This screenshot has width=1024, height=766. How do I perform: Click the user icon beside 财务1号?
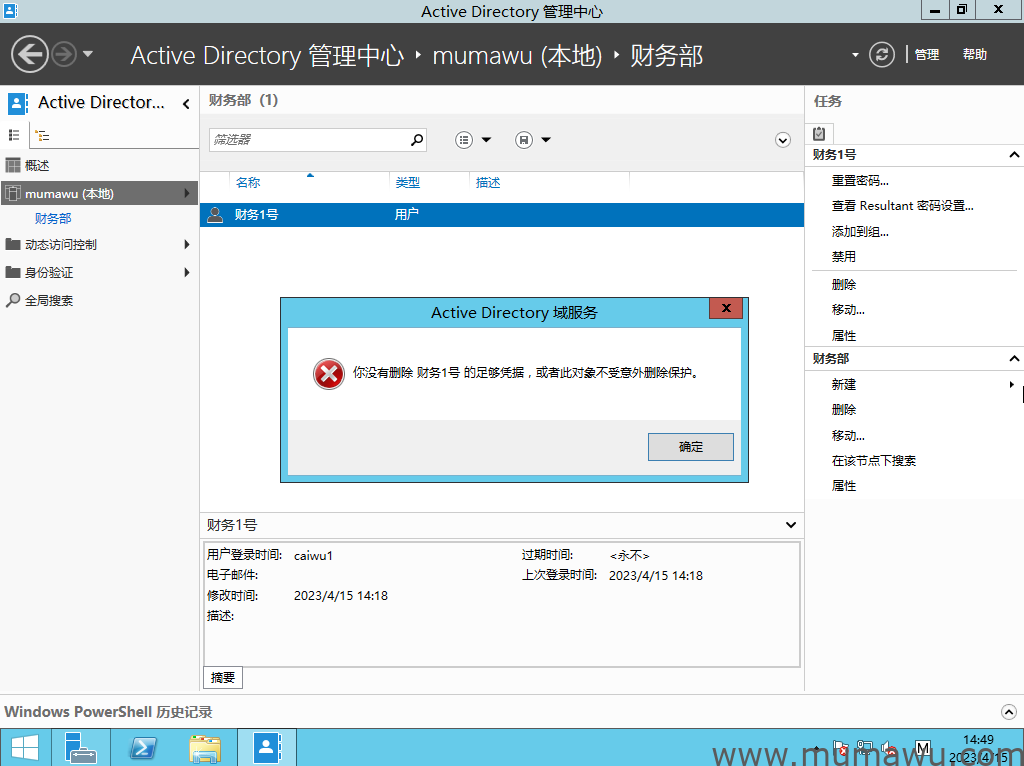[x=215, y=214]
